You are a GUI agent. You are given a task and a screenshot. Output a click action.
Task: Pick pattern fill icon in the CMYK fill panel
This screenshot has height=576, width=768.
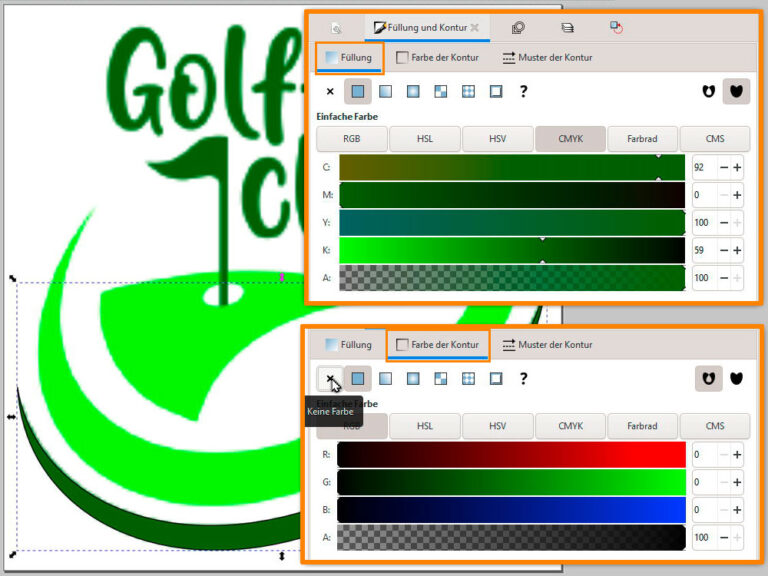tap(440, 91)
